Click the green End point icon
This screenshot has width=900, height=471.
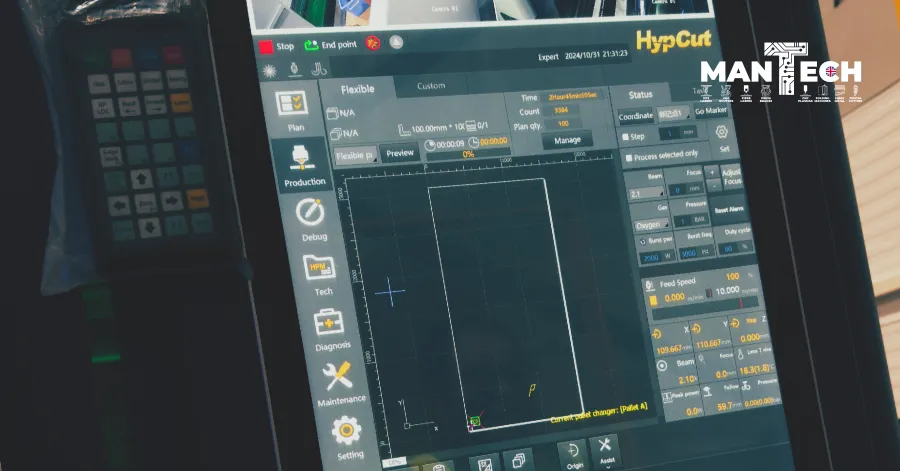coord(311,45)
